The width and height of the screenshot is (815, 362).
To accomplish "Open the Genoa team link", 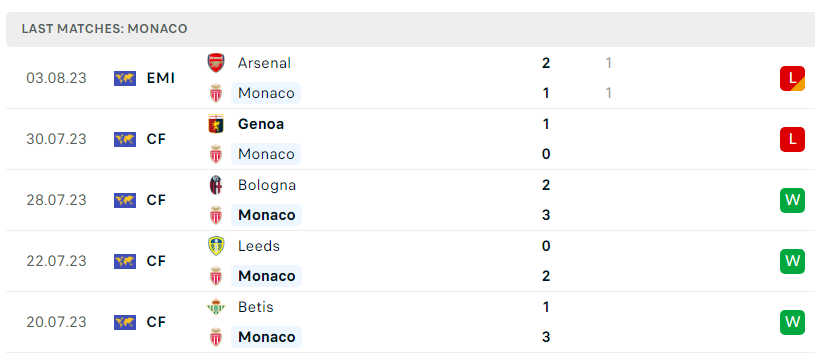I will pos(261,124).
